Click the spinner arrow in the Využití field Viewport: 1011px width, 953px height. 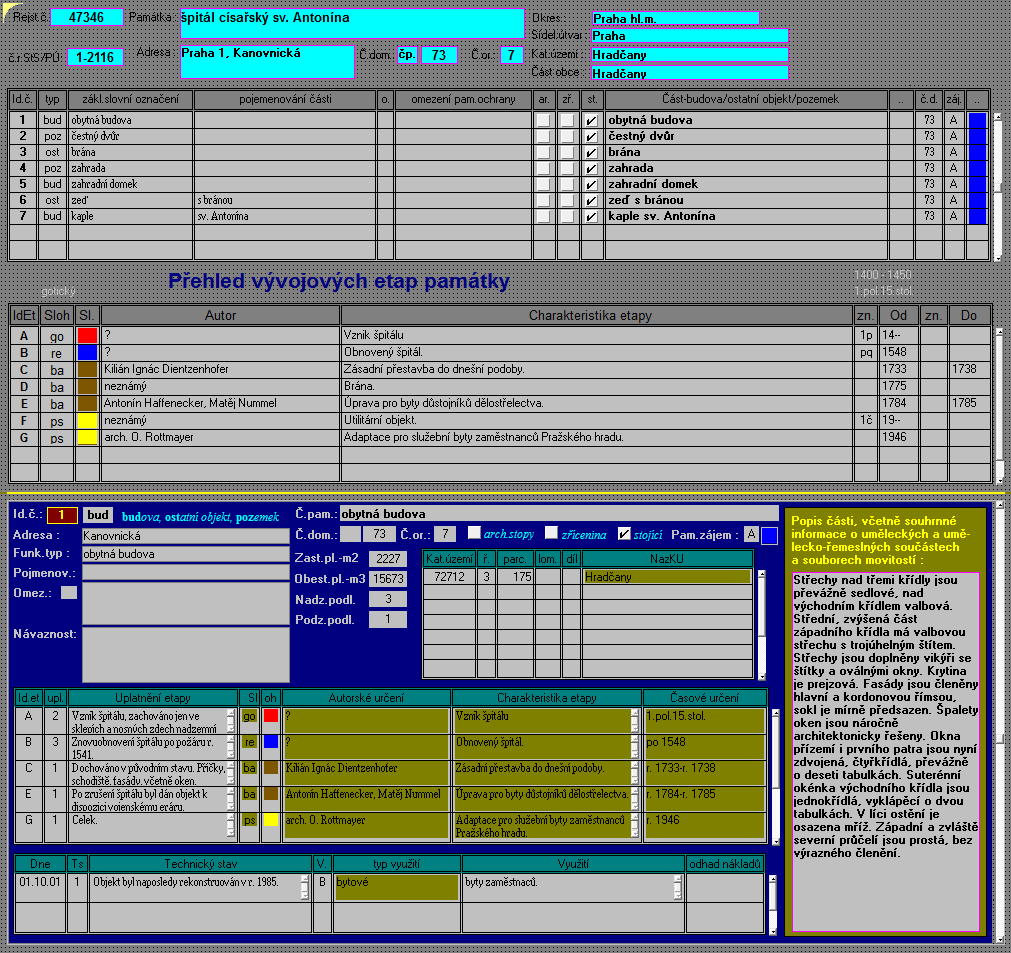[677, 887]
